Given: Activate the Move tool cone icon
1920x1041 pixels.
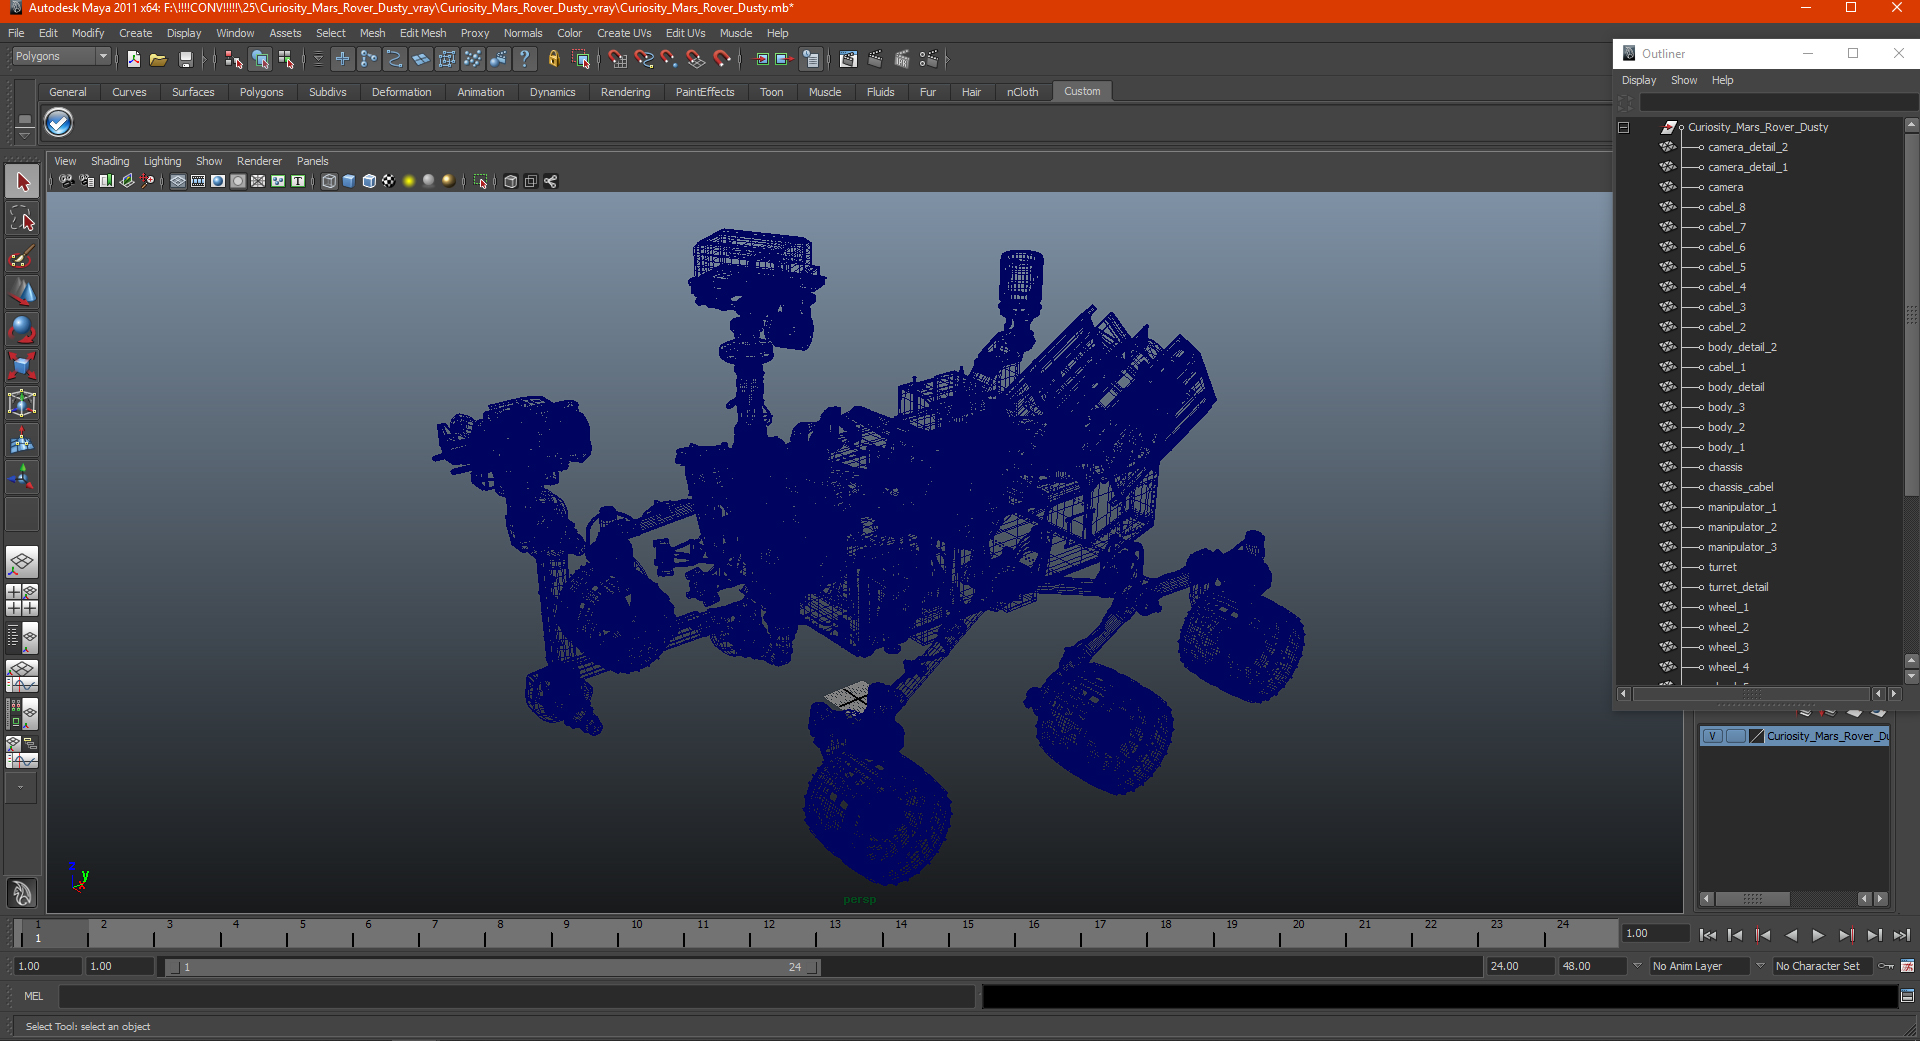Looking at the screenshot, I should click(x=22, y=292).
